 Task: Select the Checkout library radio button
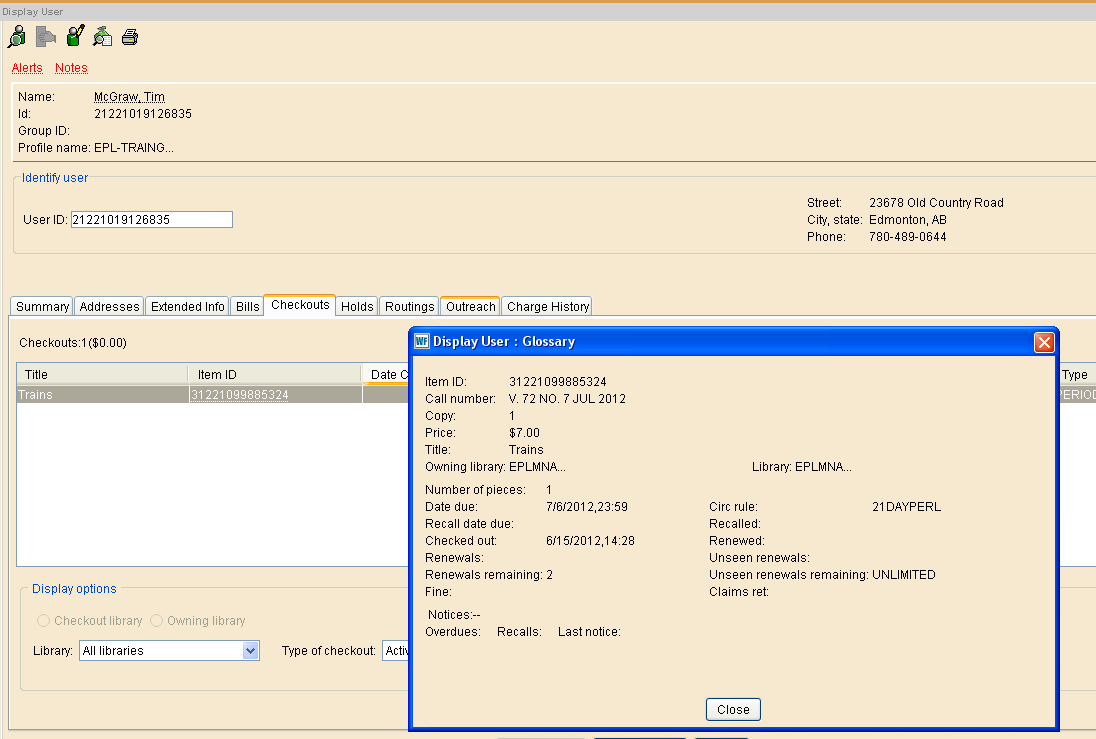(43, 621)
